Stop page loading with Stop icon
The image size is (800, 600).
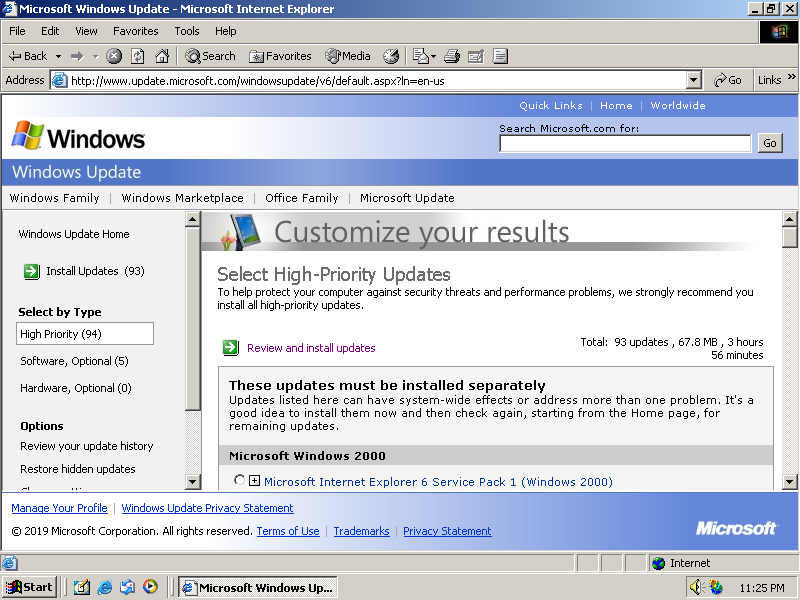114,56
